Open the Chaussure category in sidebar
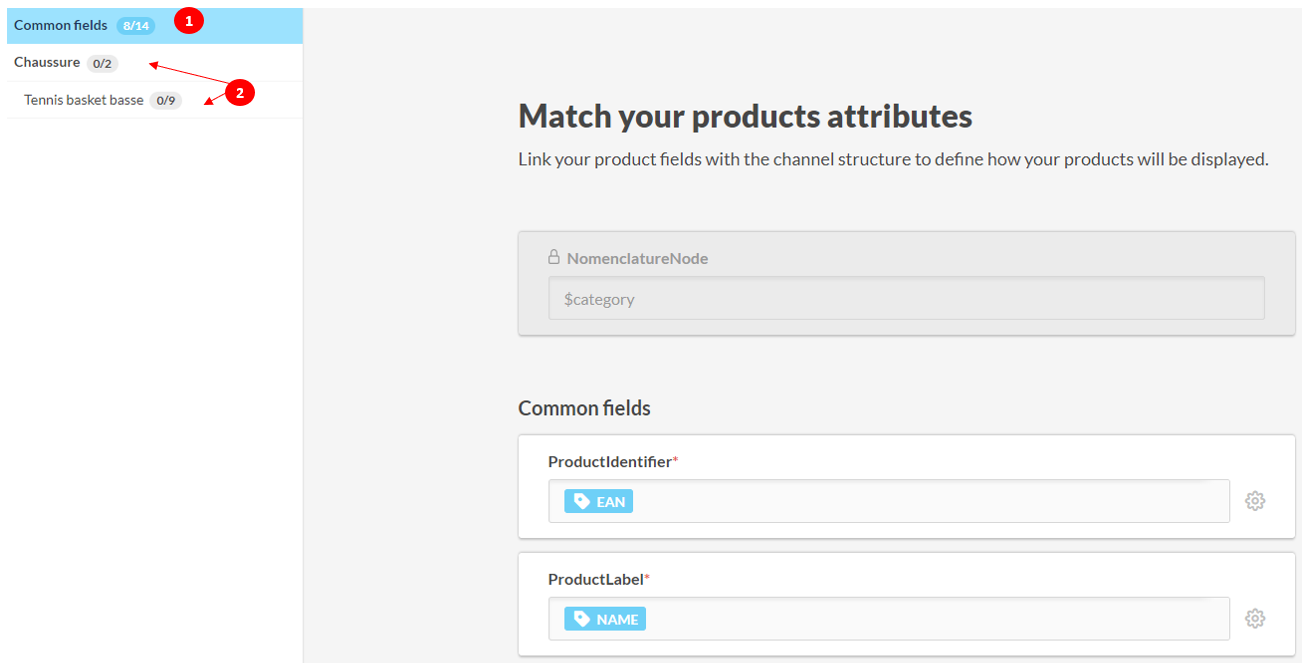Screen dimensions: 1310x663 47,62
